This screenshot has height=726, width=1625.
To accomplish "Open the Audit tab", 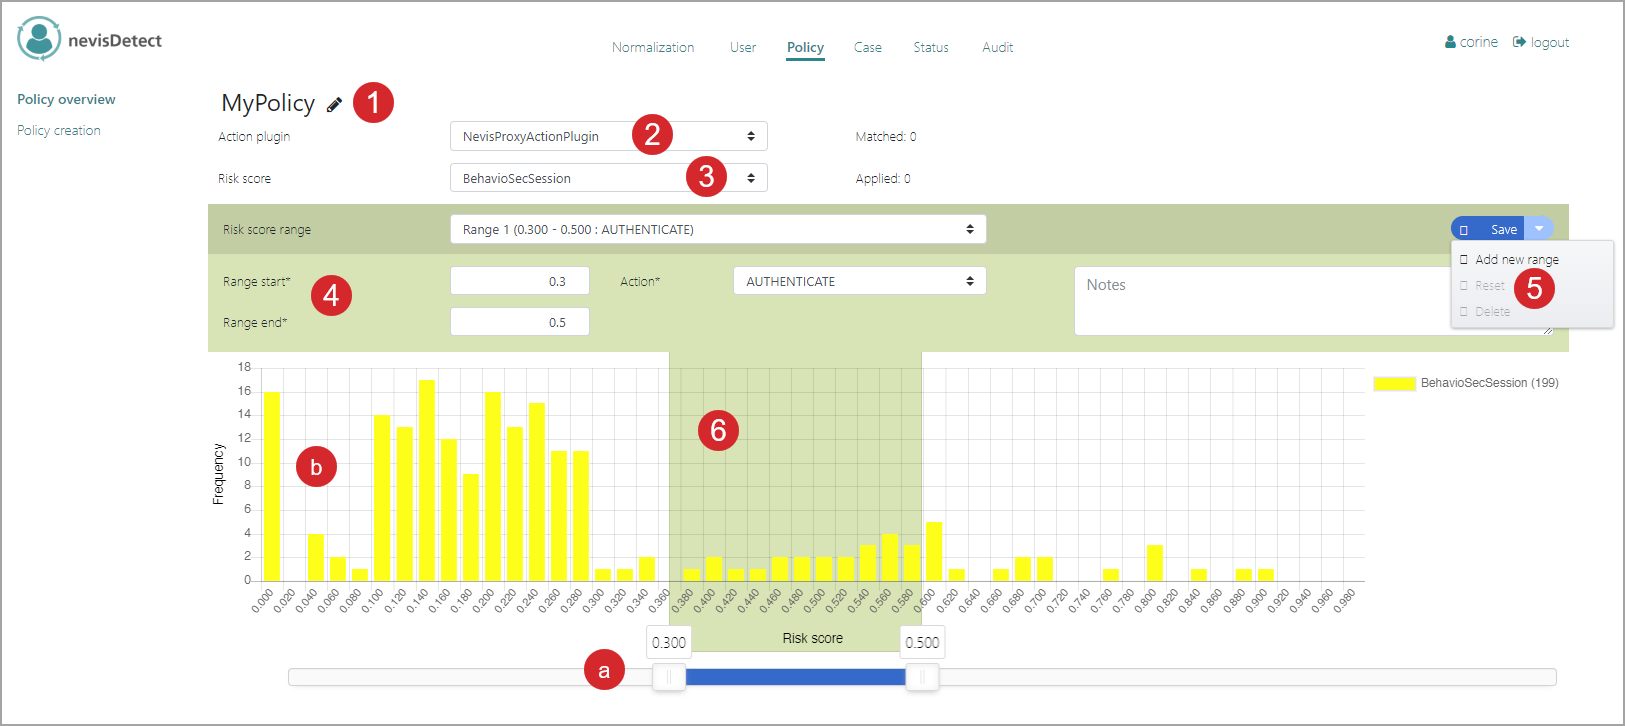I will pyautogui.click(x=997, y=47).
